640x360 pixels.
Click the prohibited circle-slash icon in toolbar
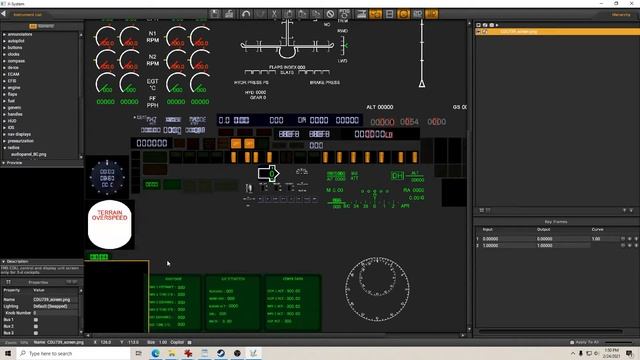point(330,14)
